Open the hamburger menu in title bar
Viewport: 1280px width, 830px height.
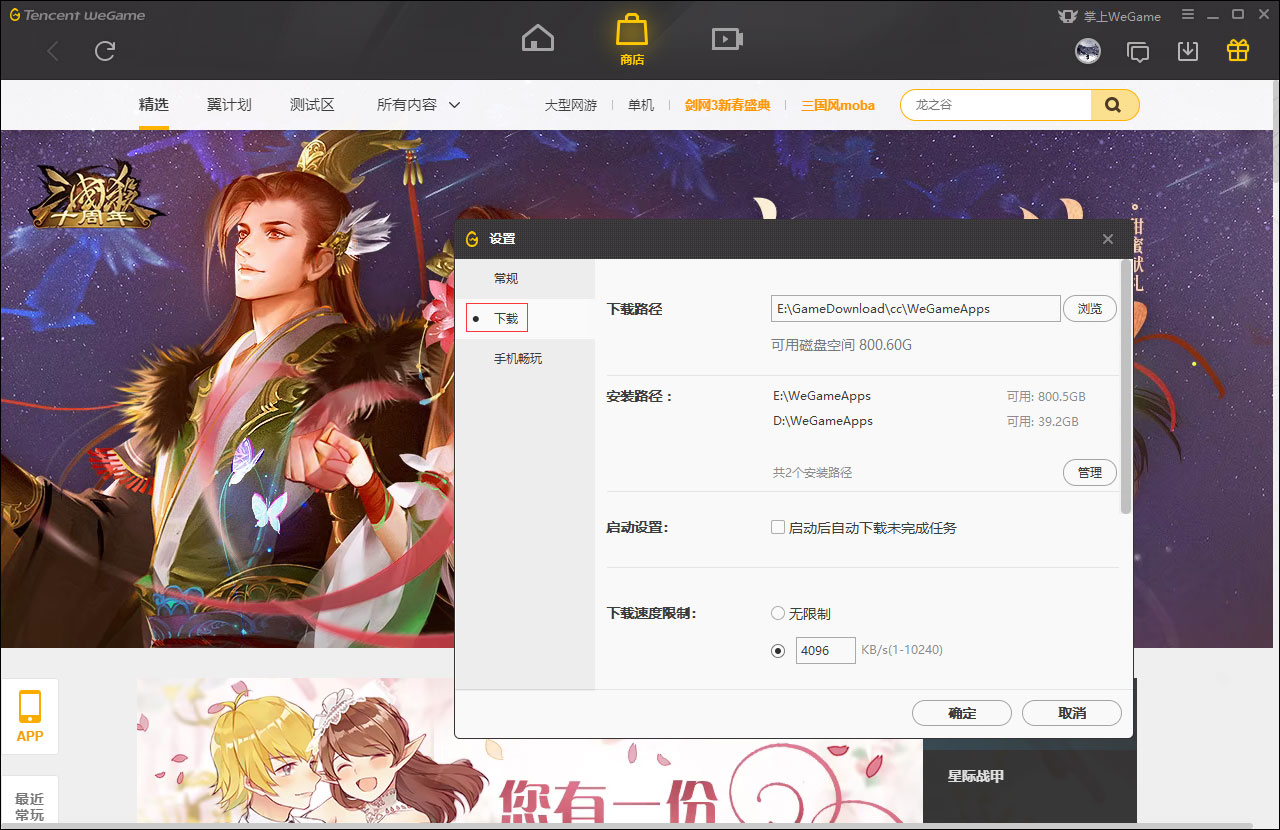pyautogui.click(x=1186, y=15)
